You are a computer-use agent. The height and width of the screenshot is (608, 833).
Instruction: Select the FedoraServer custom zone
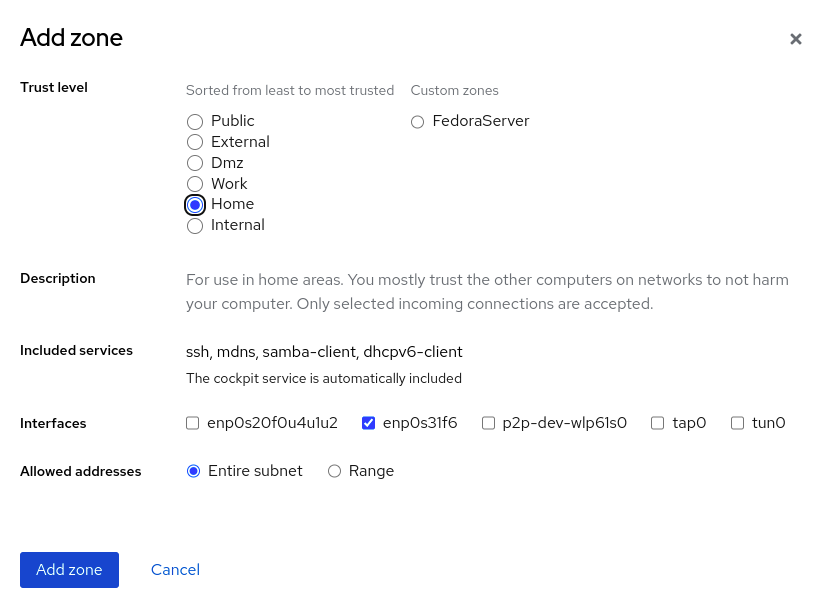point(418,122)
